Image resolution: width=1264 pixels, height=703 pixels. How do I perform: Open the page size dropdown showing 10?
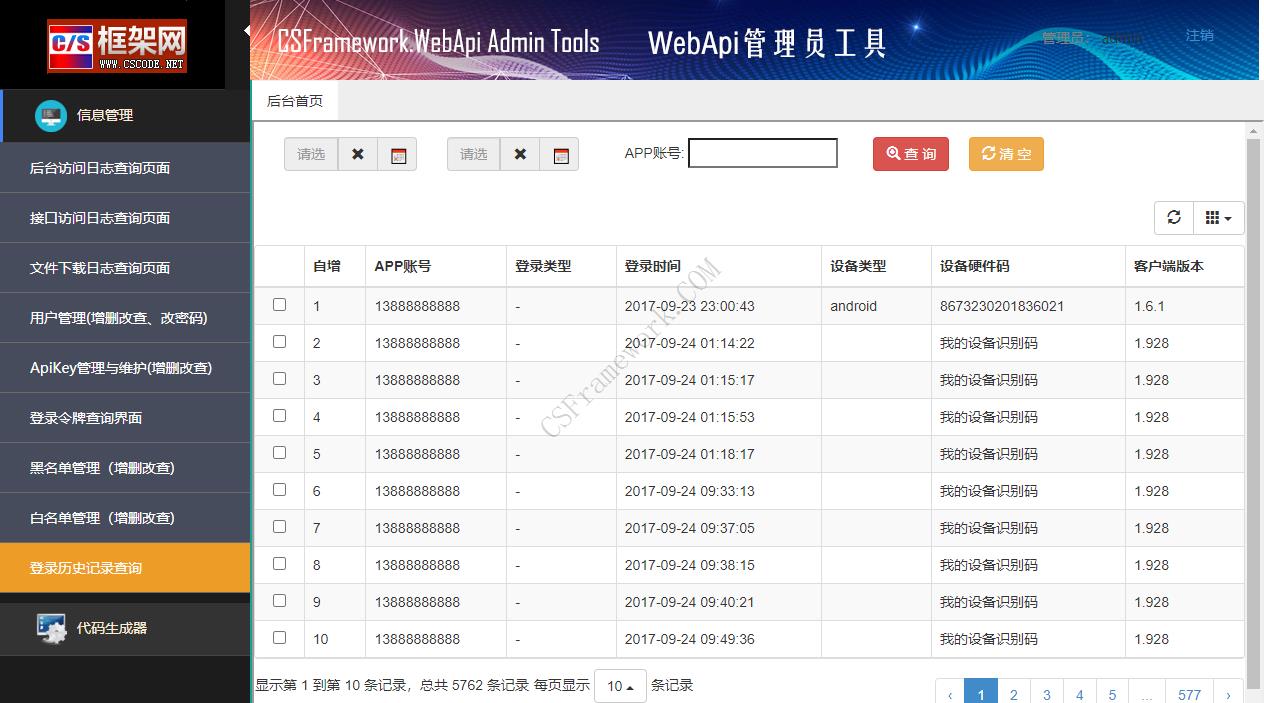[x=619, y=686]
